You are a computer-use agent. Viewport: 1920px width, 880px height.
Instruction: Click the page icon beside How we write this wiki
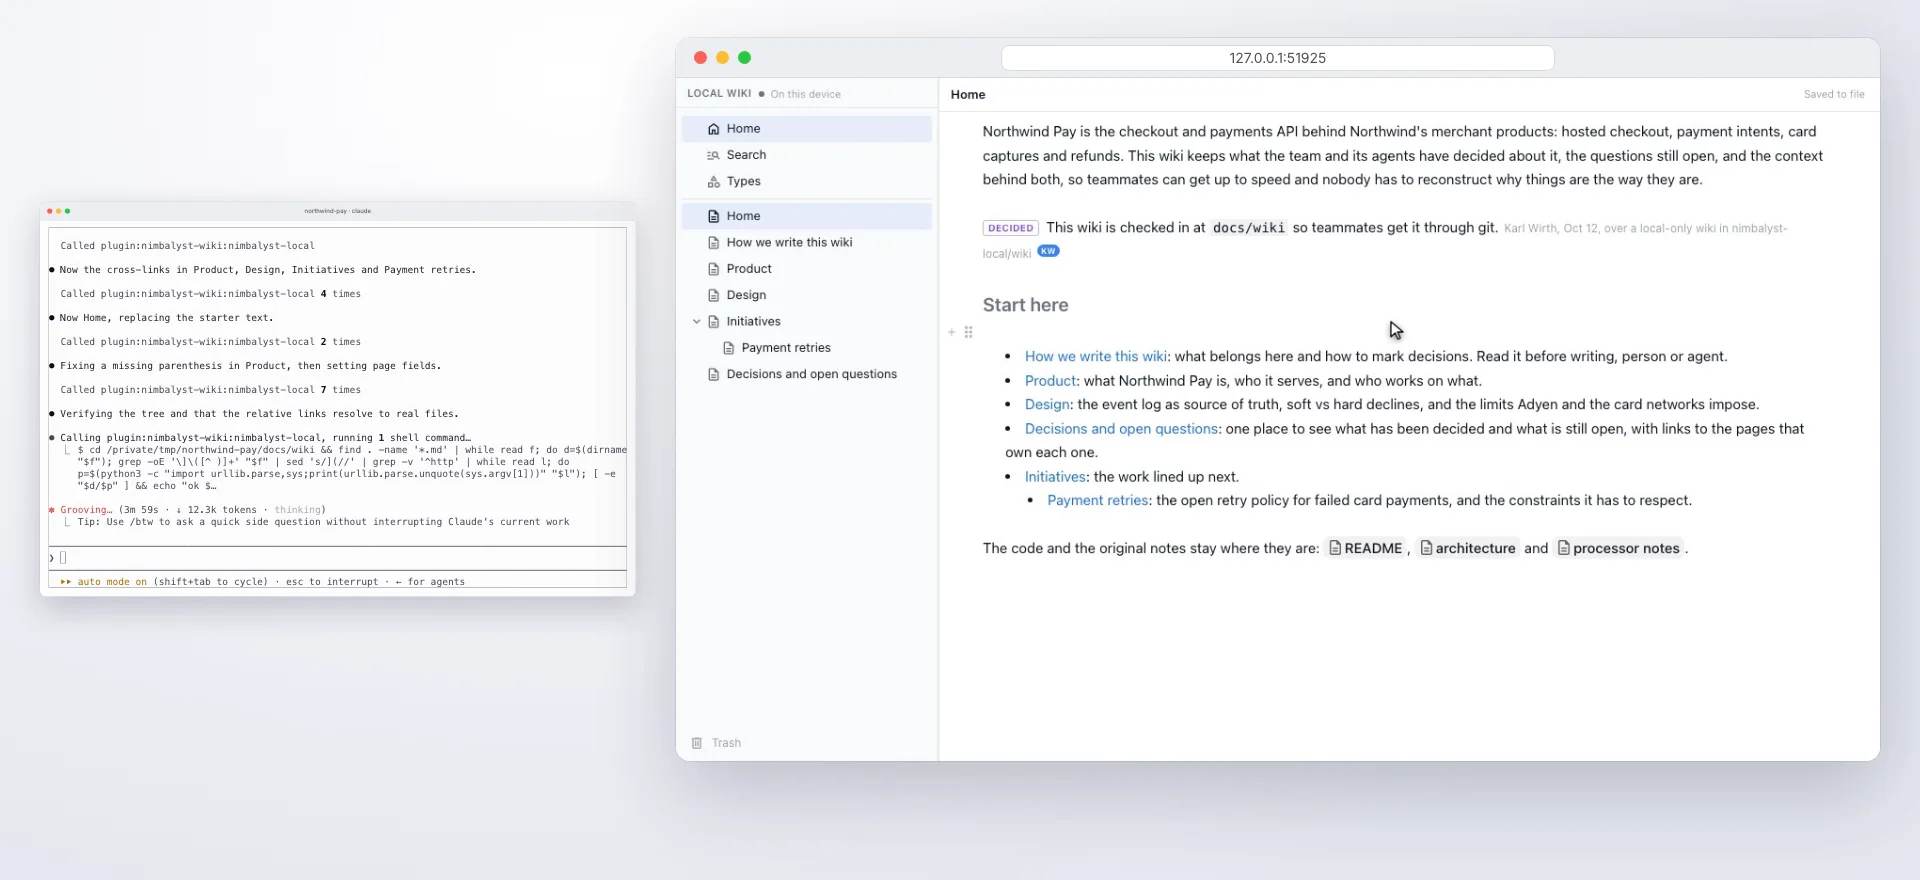(713, 243)
